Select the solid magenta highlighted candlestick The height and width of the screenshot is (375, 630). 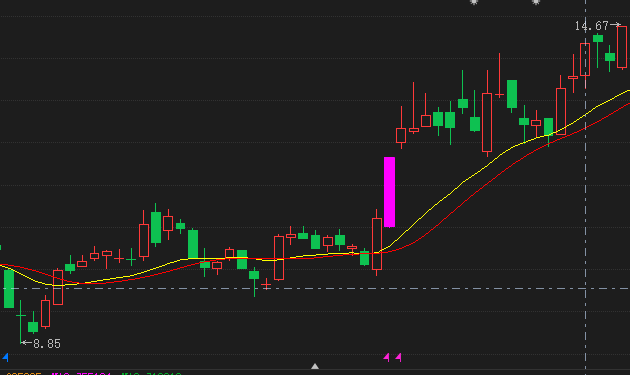tap(389, 192)
